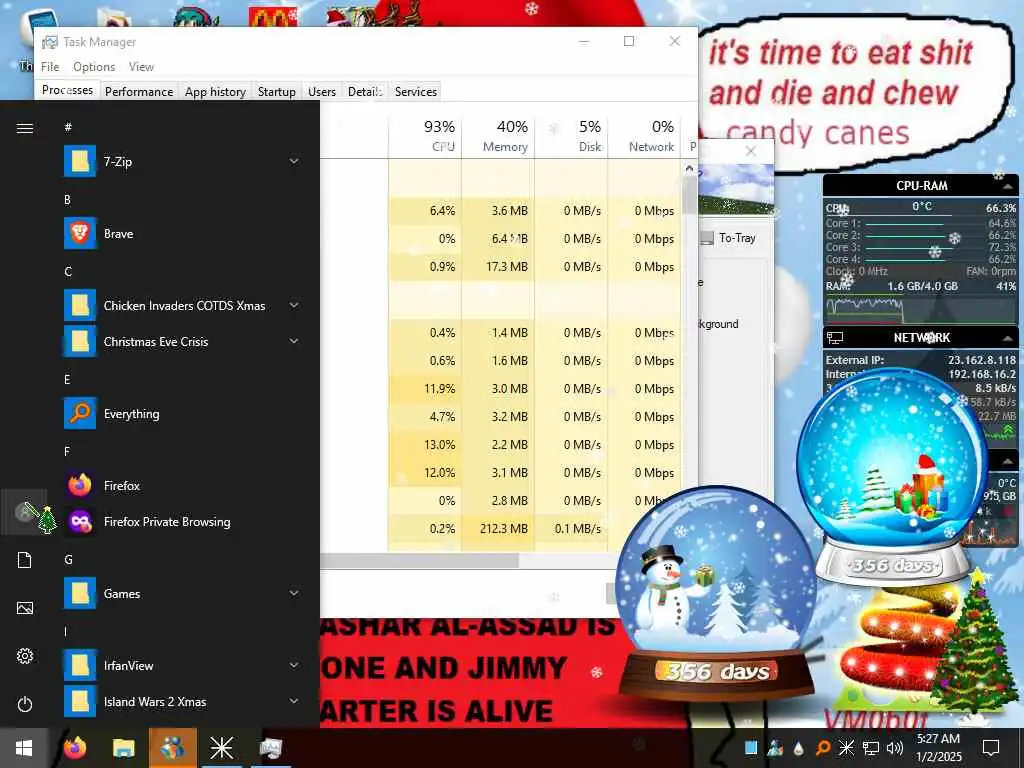
Task: Click RAM usage 1.6 GB/4.0 GB readout
Action: [922, 286]
